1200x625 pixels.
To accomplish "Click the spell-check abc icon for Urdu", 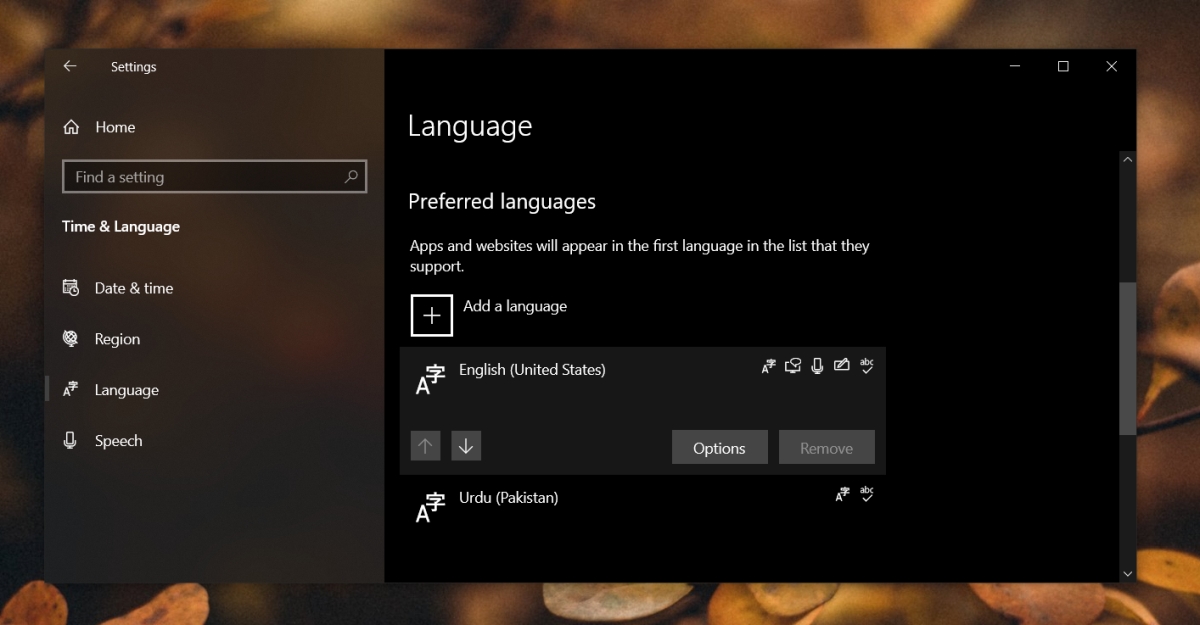I will (x=867, y=494).
